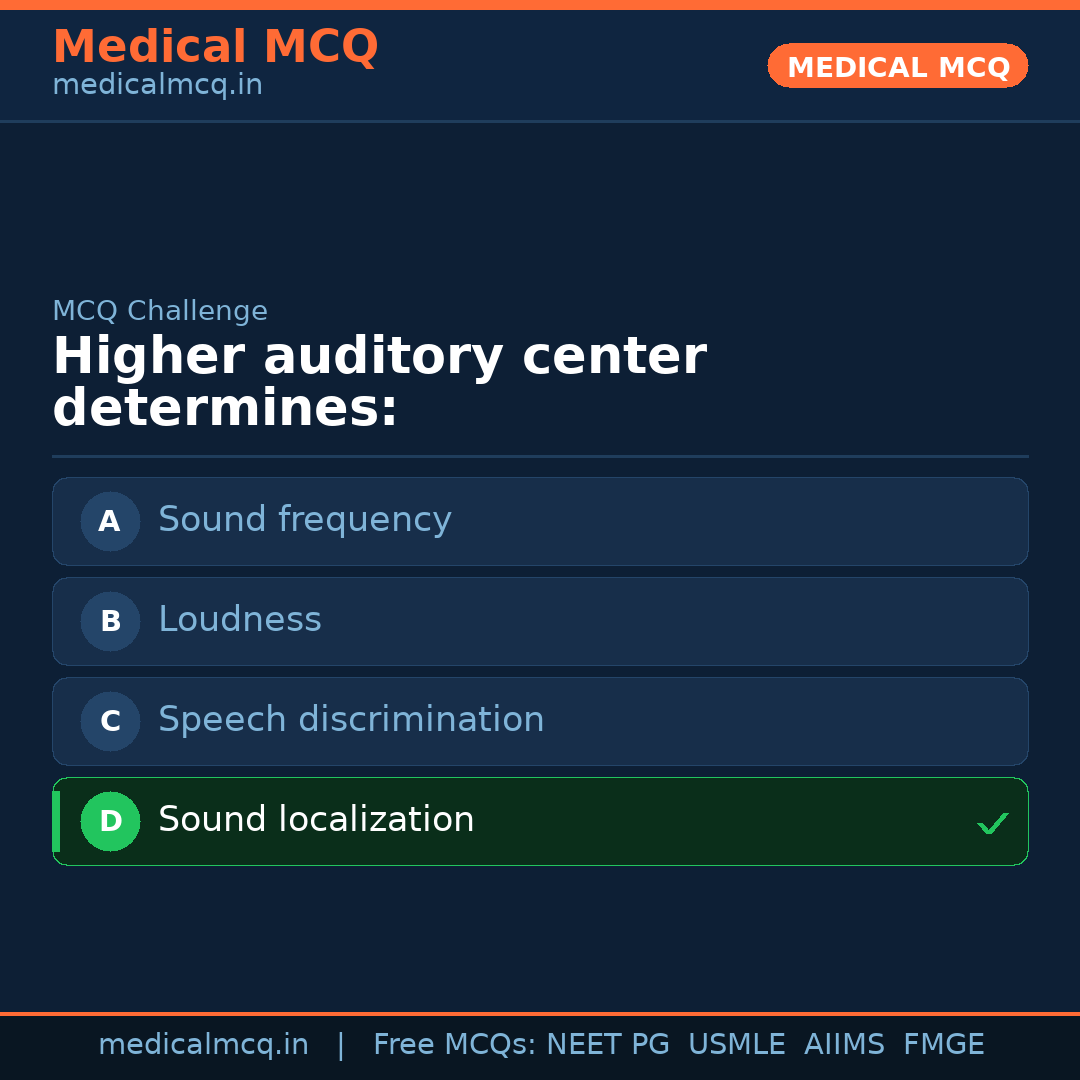1080x1080 pixels.
Task: Click "USMLE" in the footer
Action: click(x=736, y=1045)
